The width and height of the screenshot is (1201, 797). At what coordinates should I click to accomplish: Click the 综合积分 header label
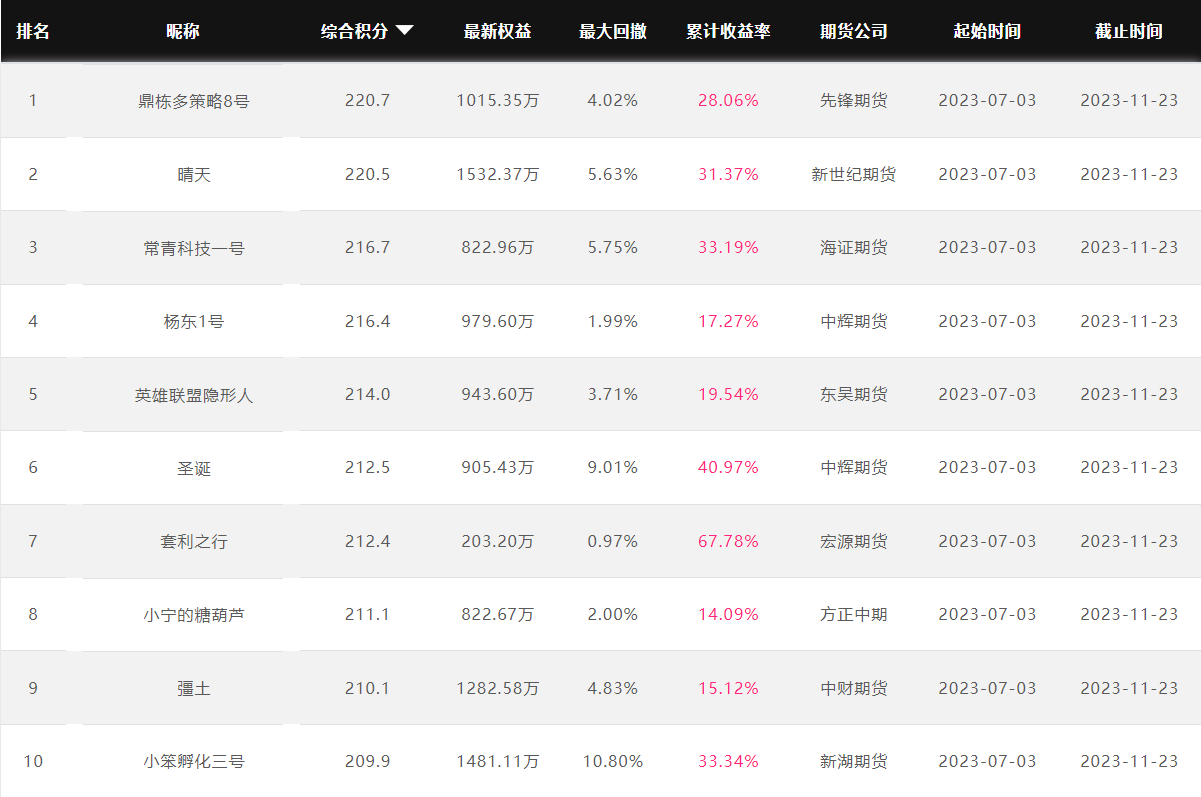[354, 31]
